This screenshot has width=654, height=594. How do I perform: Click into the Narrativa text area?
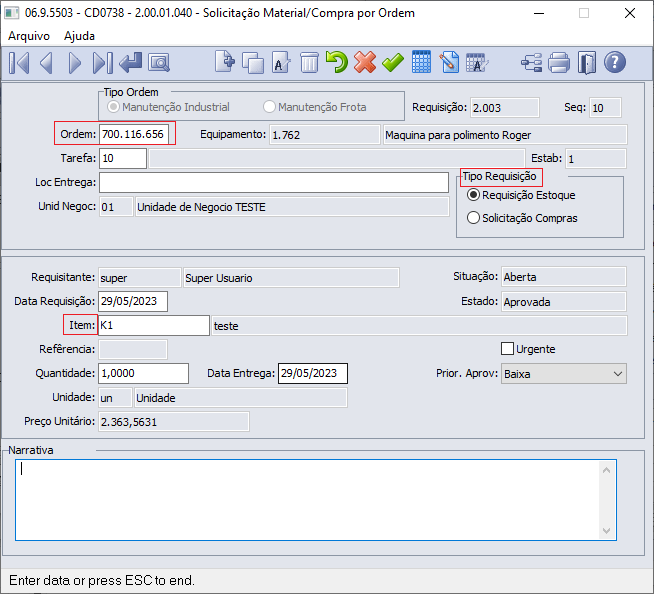308,497
